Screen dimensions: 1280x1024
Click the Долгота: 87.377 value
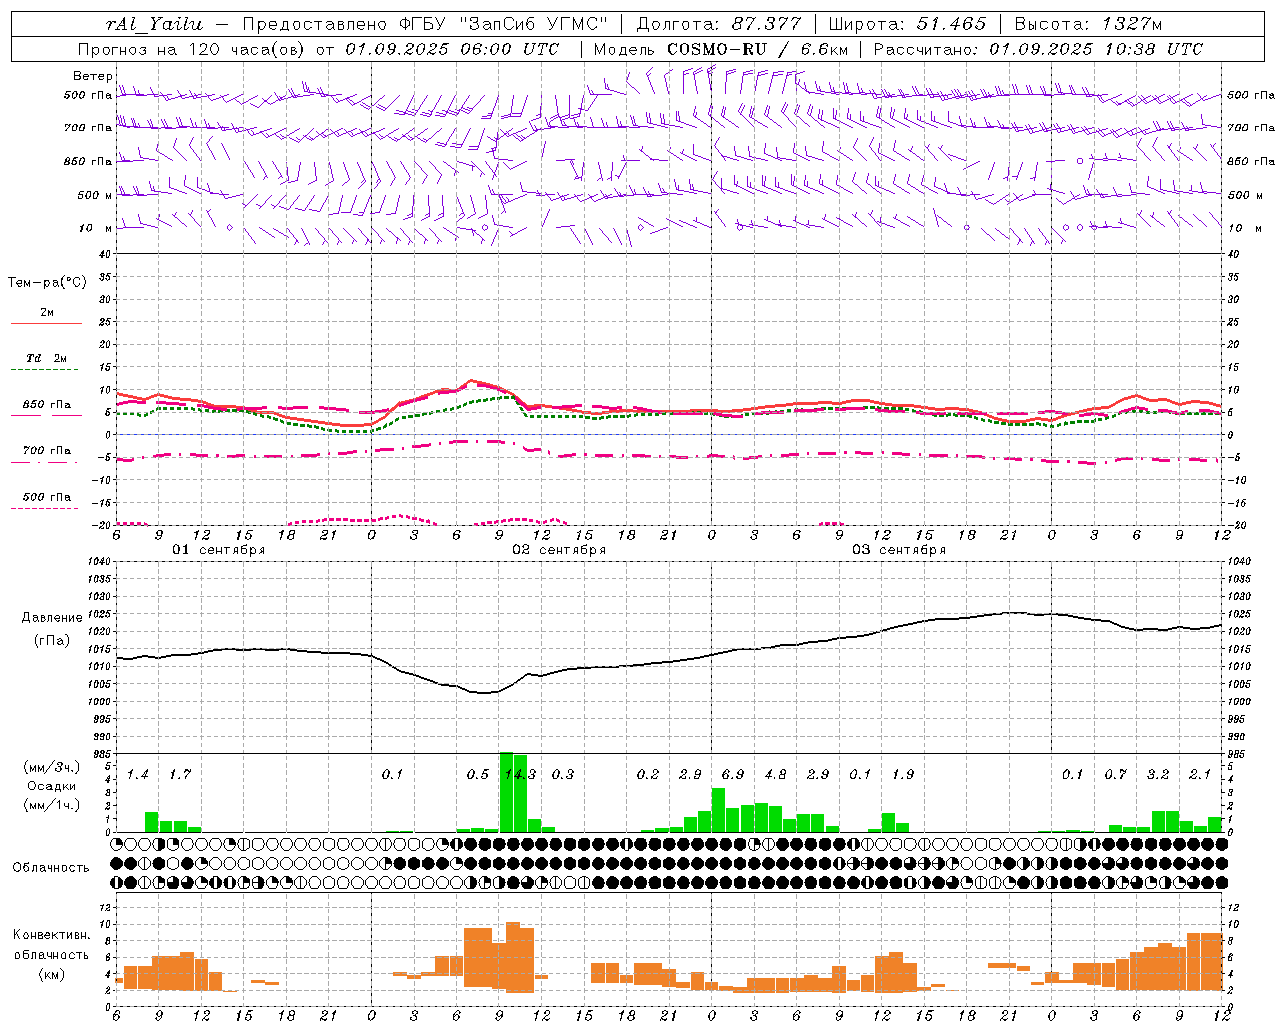[718, 24]
